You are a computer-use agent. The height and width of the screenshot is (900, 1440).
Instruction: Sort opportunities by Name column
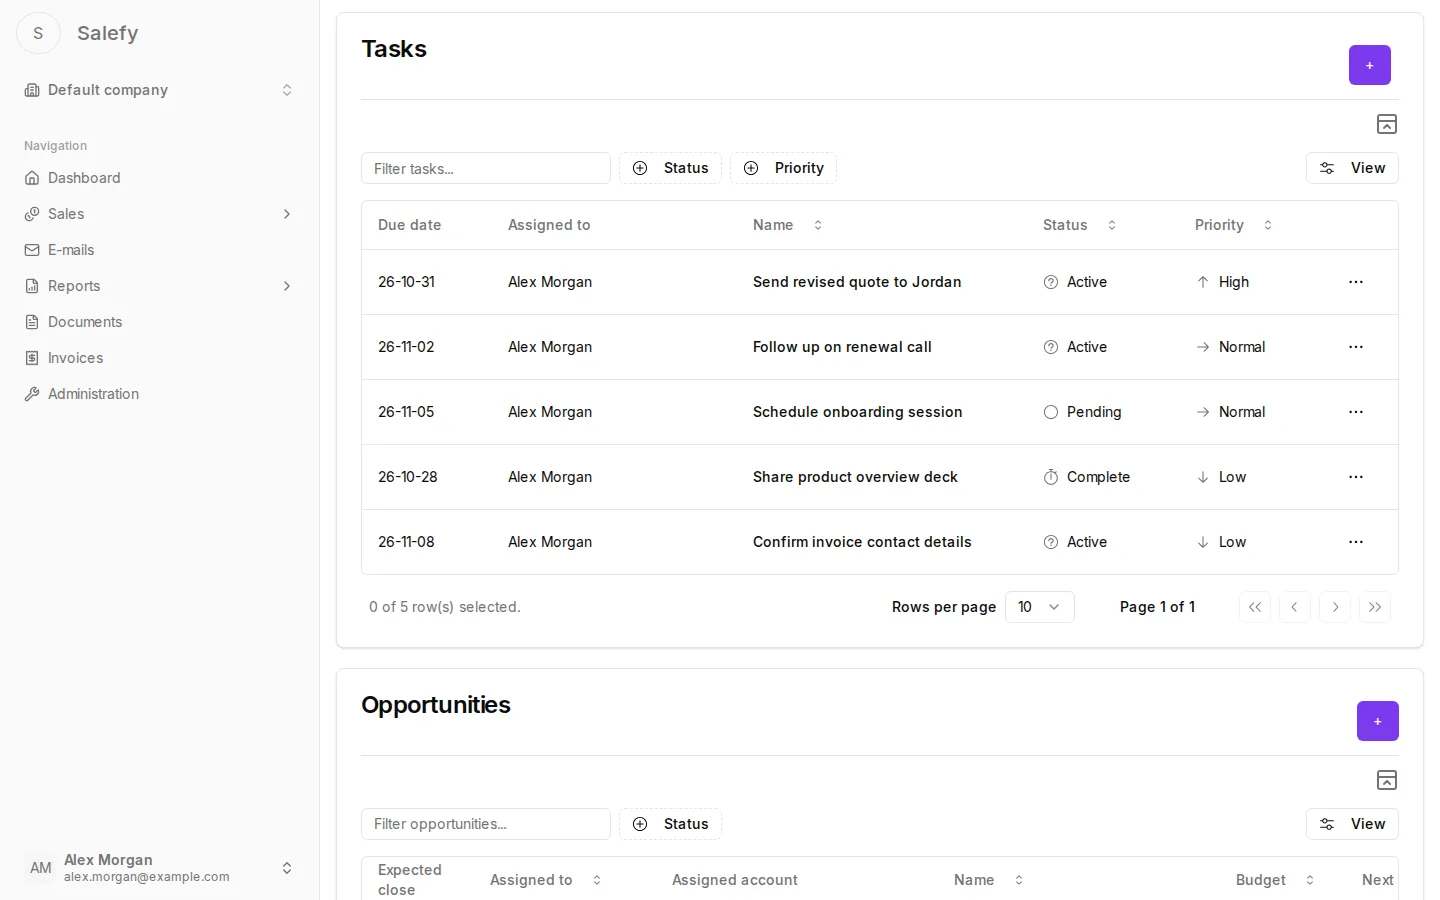[x=989, y=880]
